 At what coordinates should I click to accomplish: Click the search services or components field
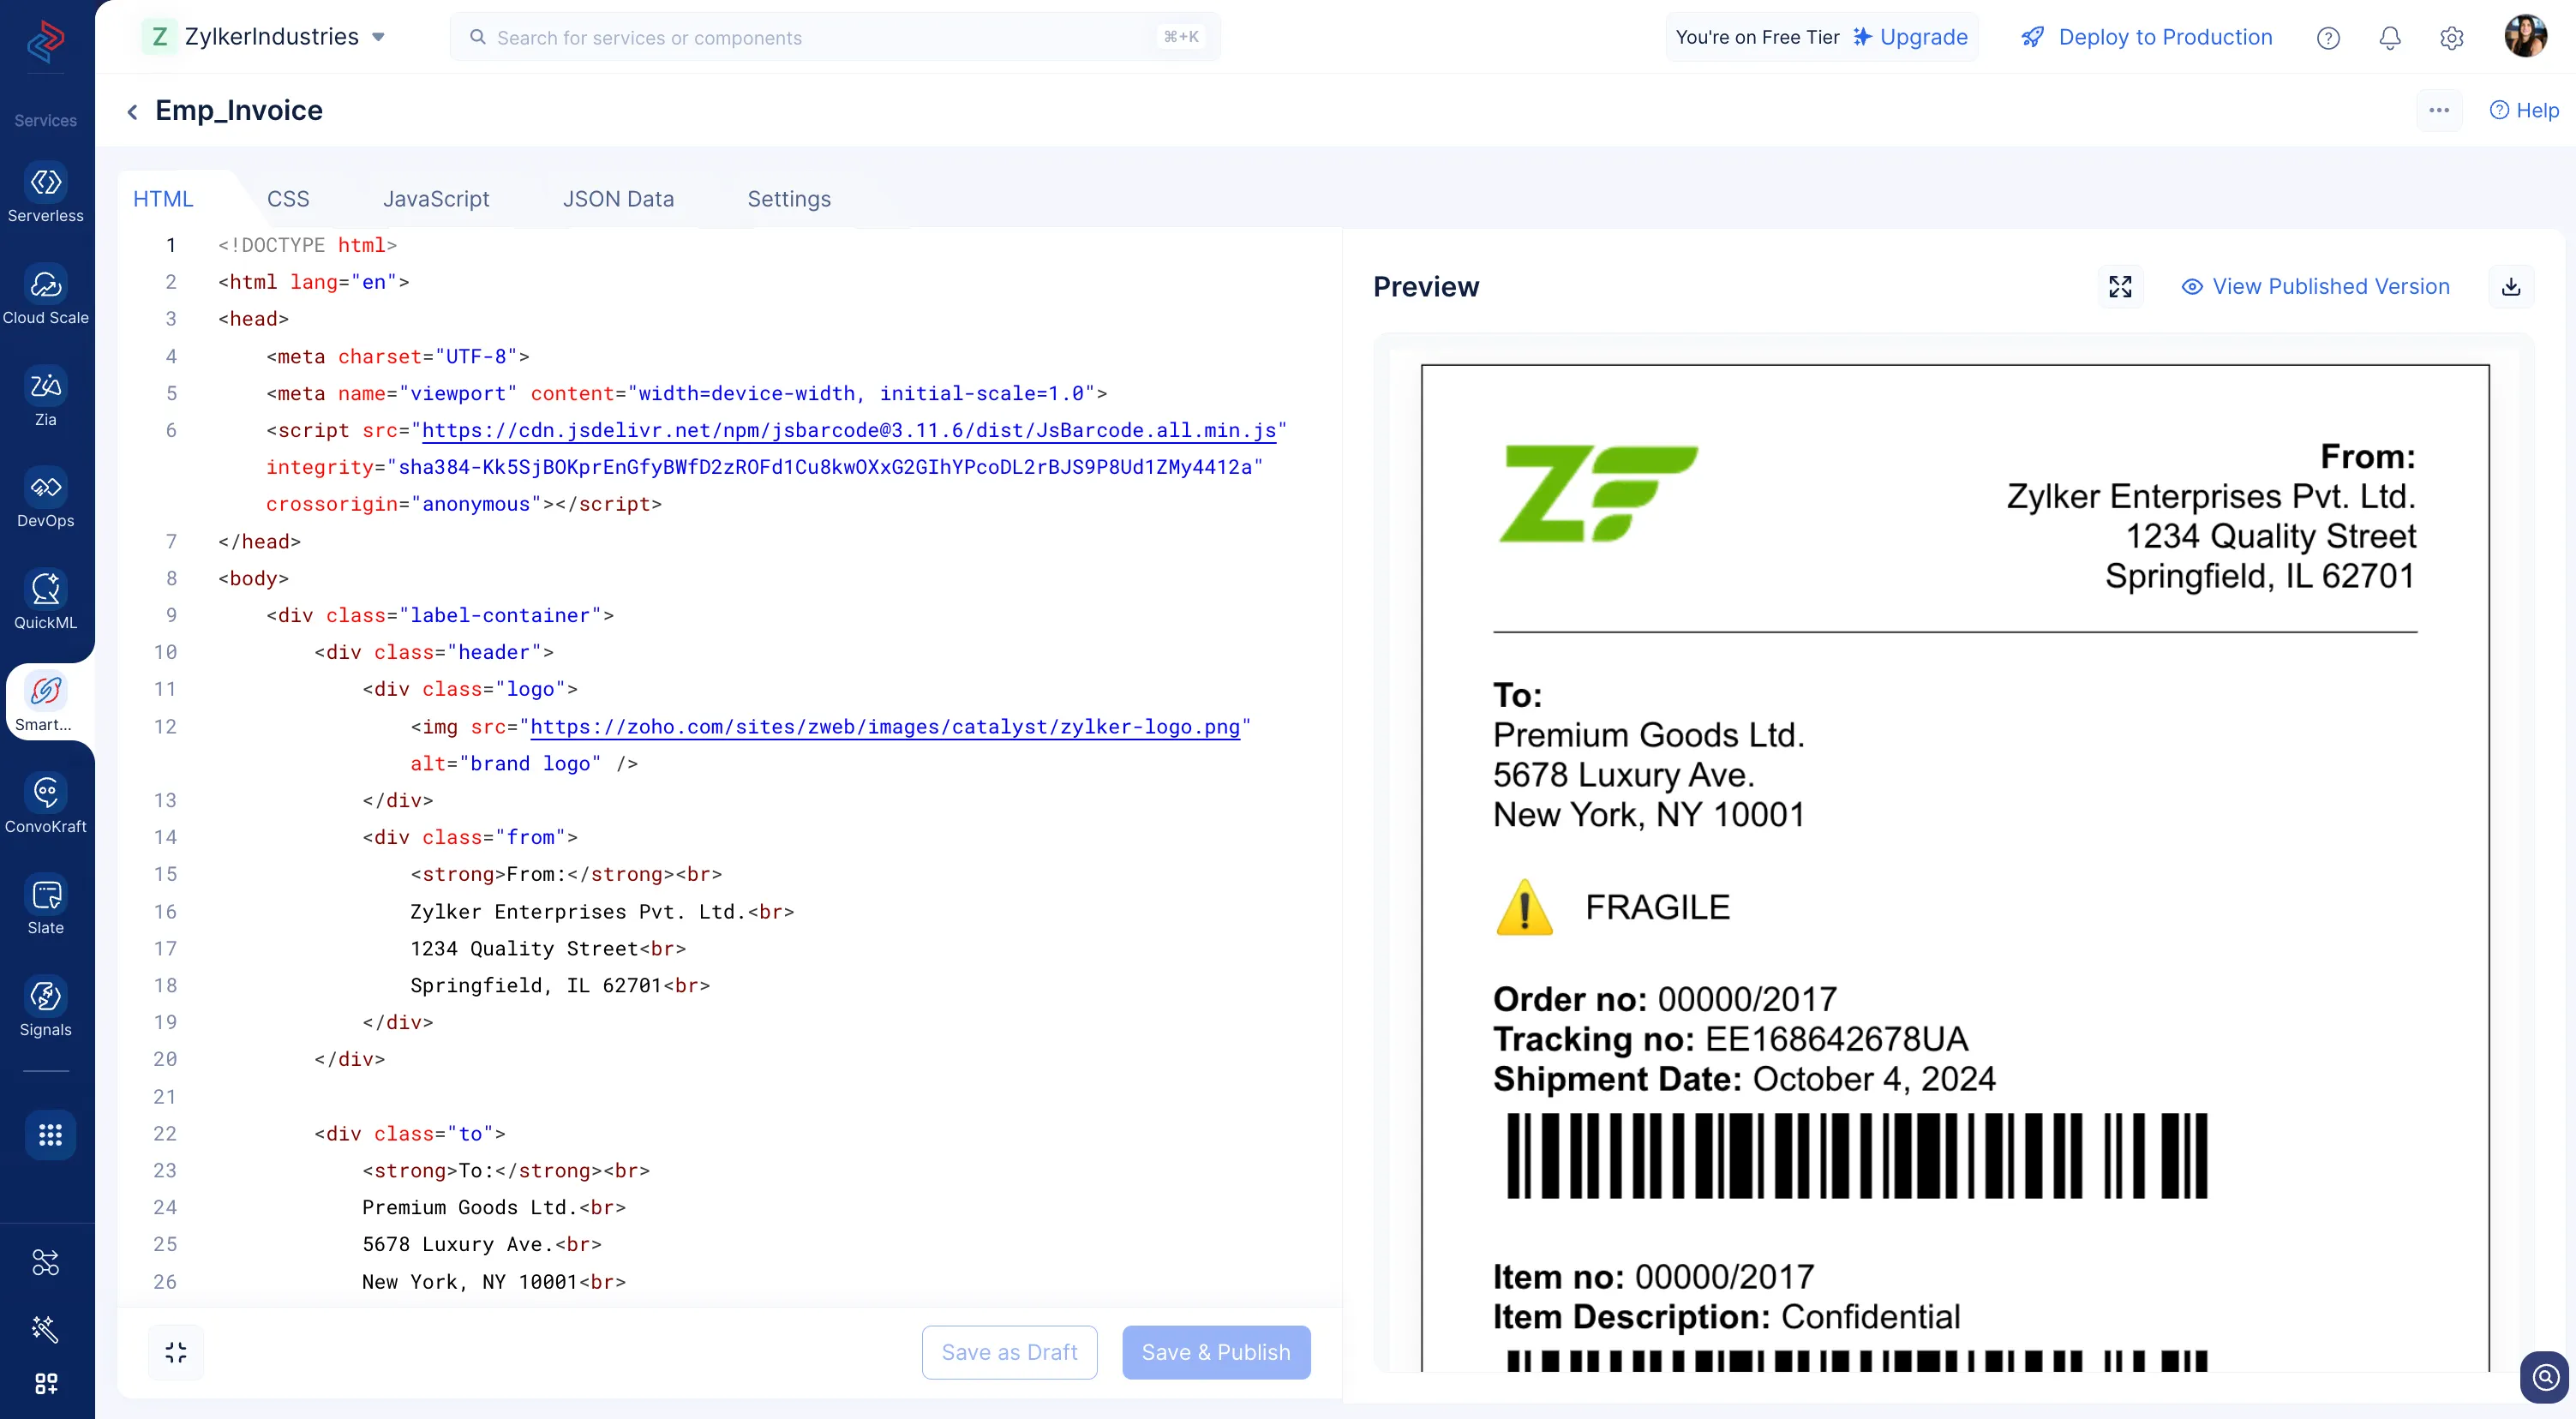[835, 37]
